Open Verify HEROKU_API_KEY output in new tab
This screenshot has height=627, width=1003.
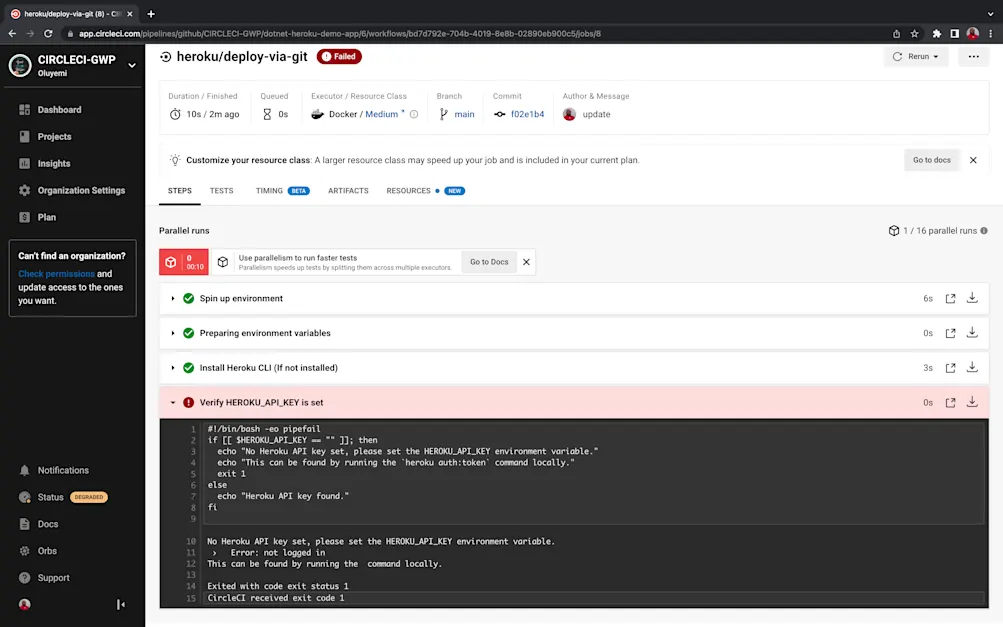coord(951,402)
